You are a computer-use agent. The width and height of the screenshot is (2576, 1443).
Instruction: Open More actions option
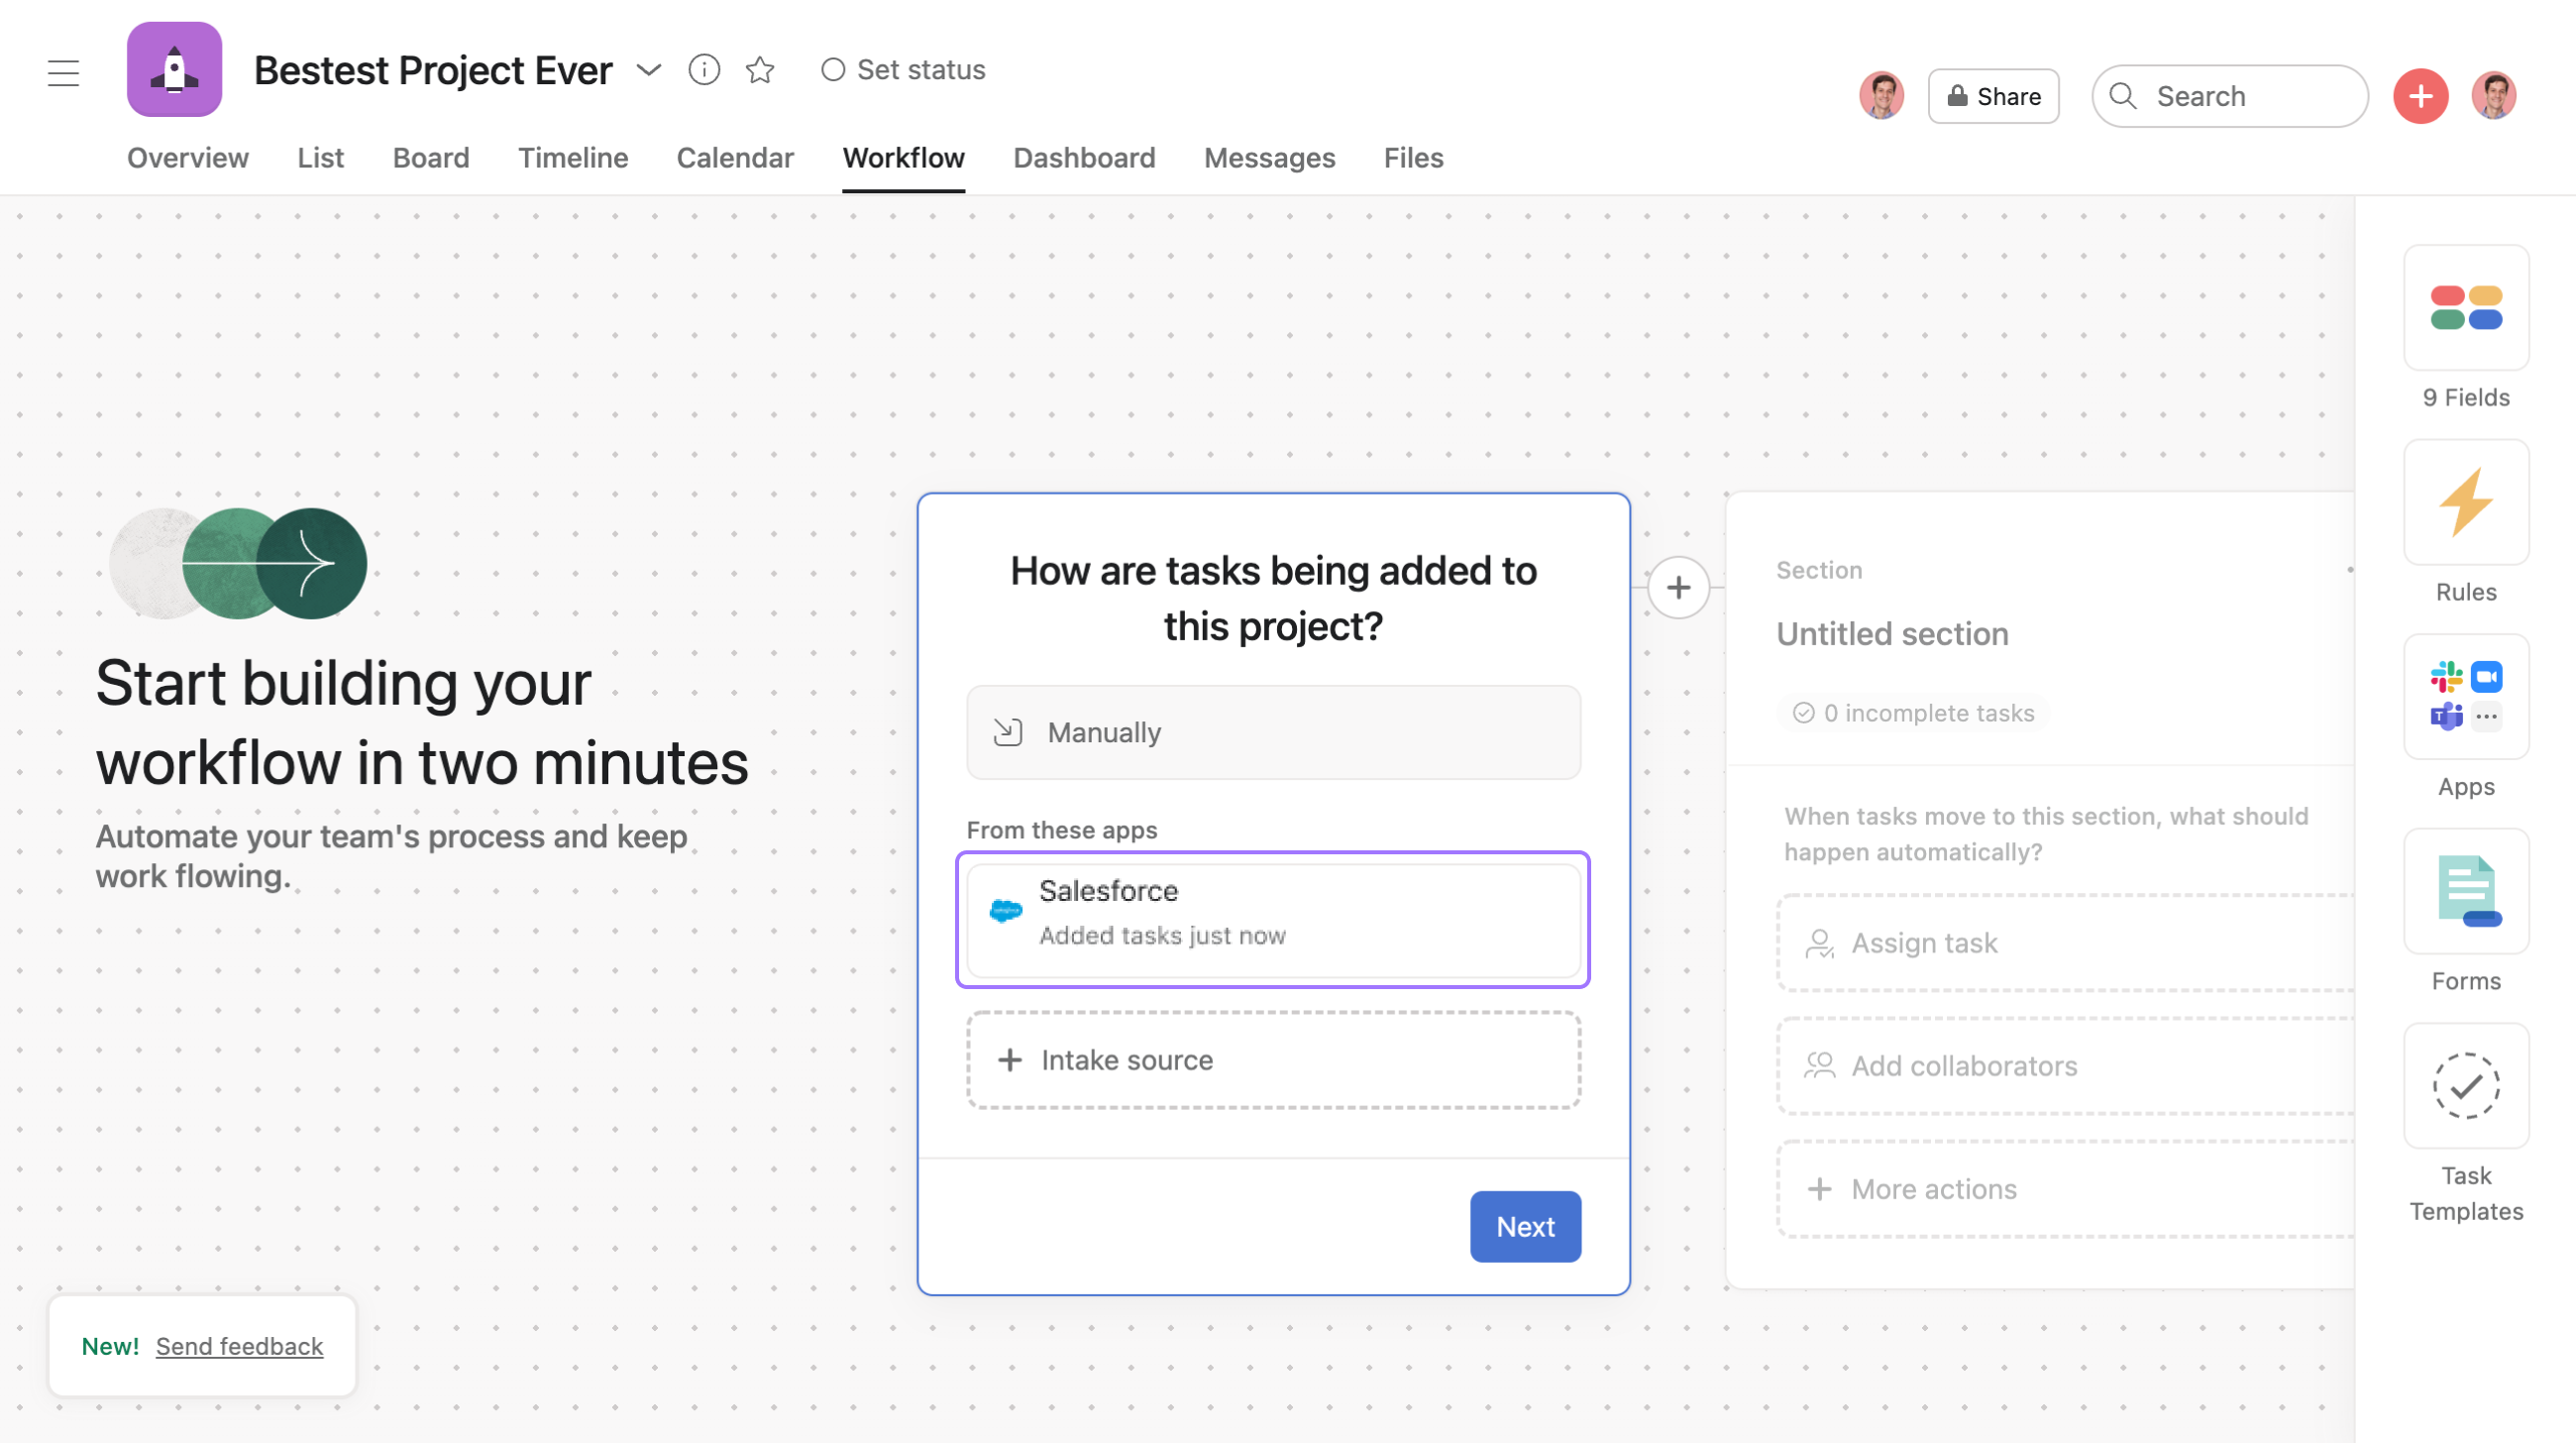click(2066, 1189)
